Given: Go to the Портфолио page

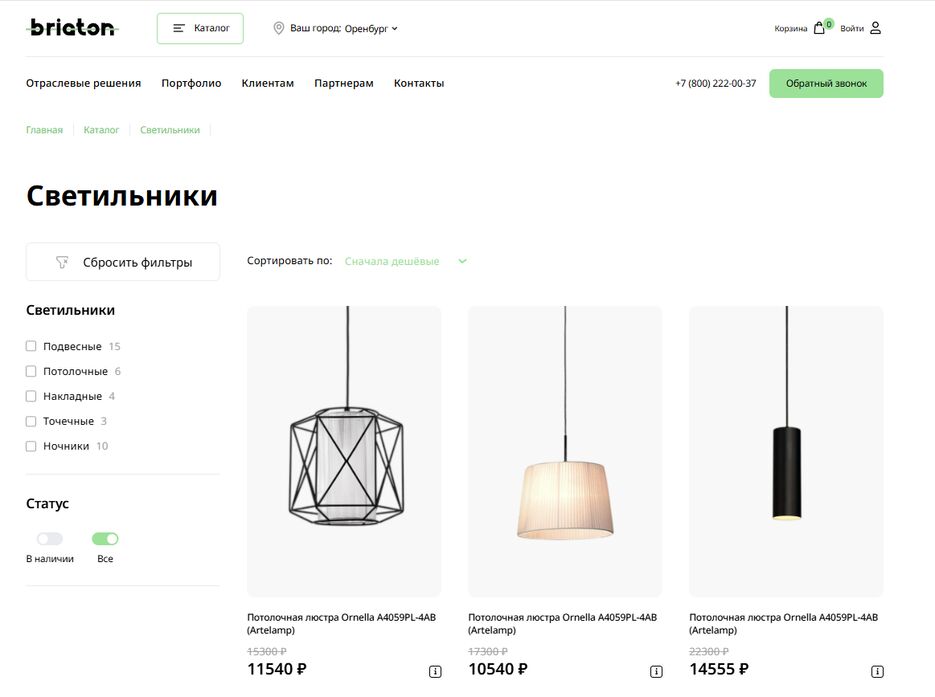Looking at the screenshot, I should (191, 83).
